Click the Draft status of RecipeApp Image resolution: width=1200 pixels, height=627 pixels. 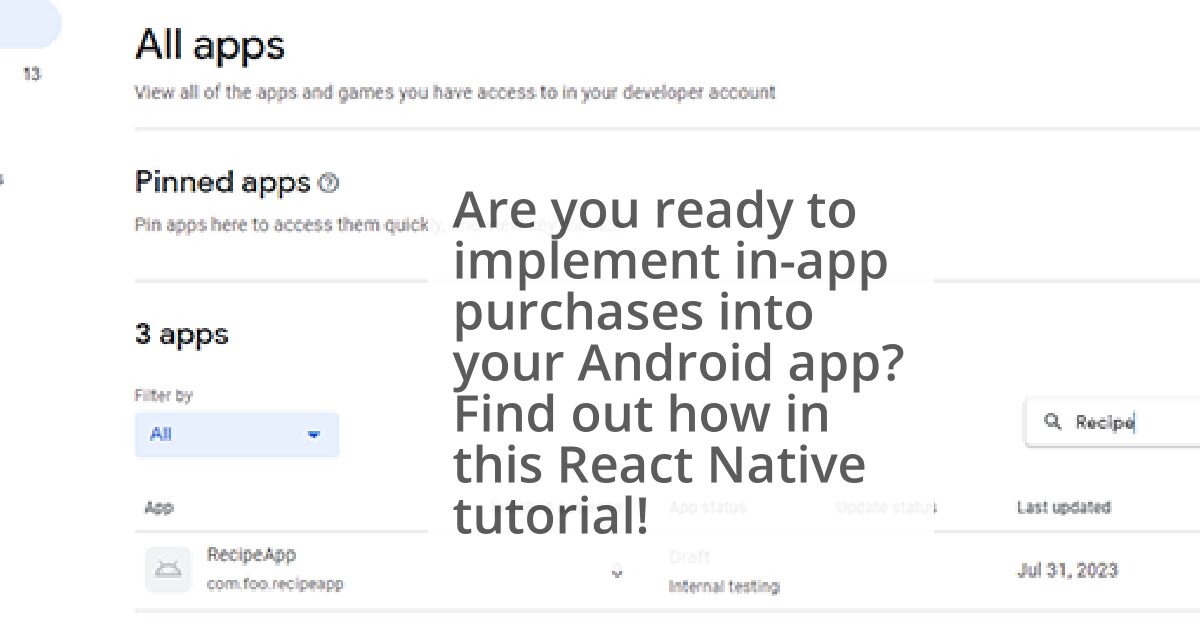(x=689, y=557)
